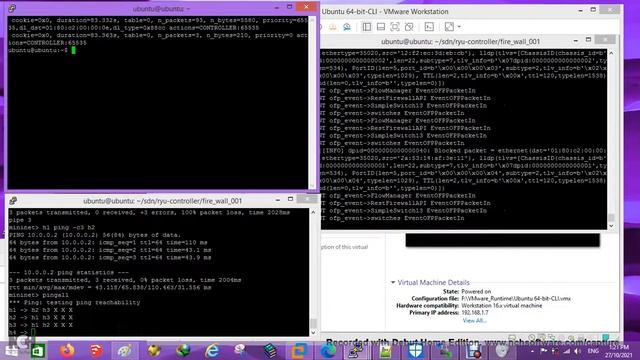Screen dimensions: 640x360
Task: Click '10.0.0.2 ping statistics' line
Action: coord(69,272)
